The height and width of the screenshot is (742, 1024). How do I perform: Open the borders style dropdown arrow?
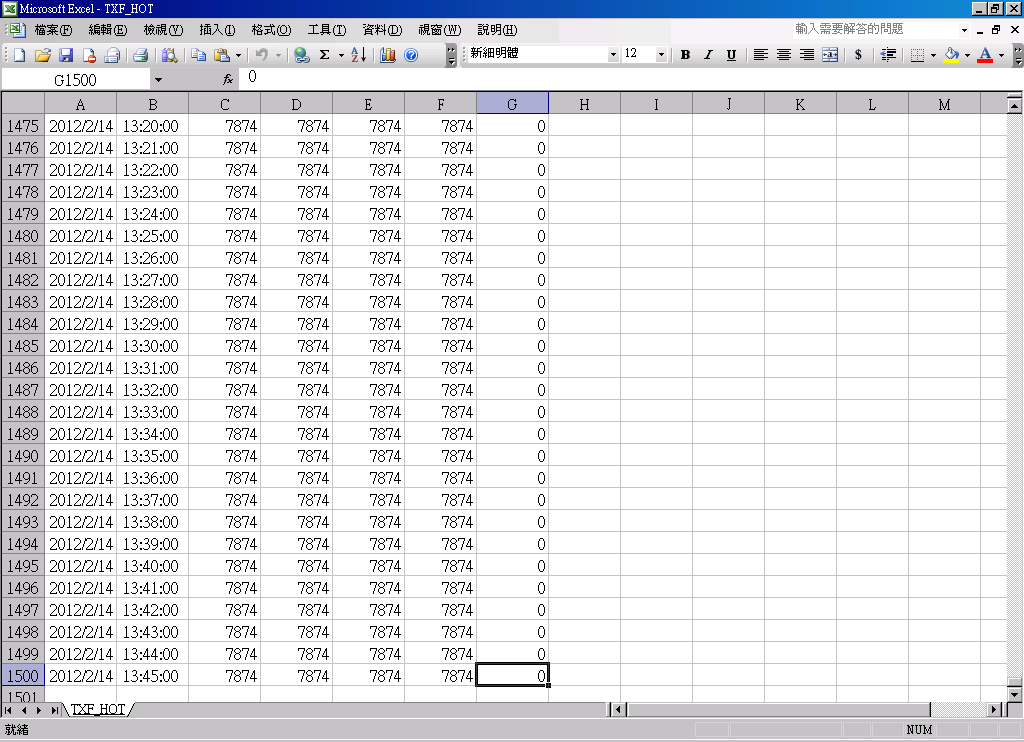pos(933,55)
